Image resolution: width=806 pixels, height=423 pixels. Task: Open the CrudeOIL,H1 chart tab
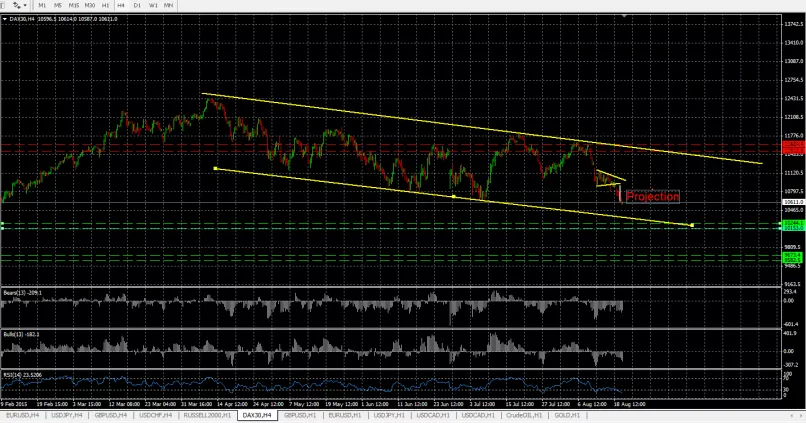(x=524, y=415)
